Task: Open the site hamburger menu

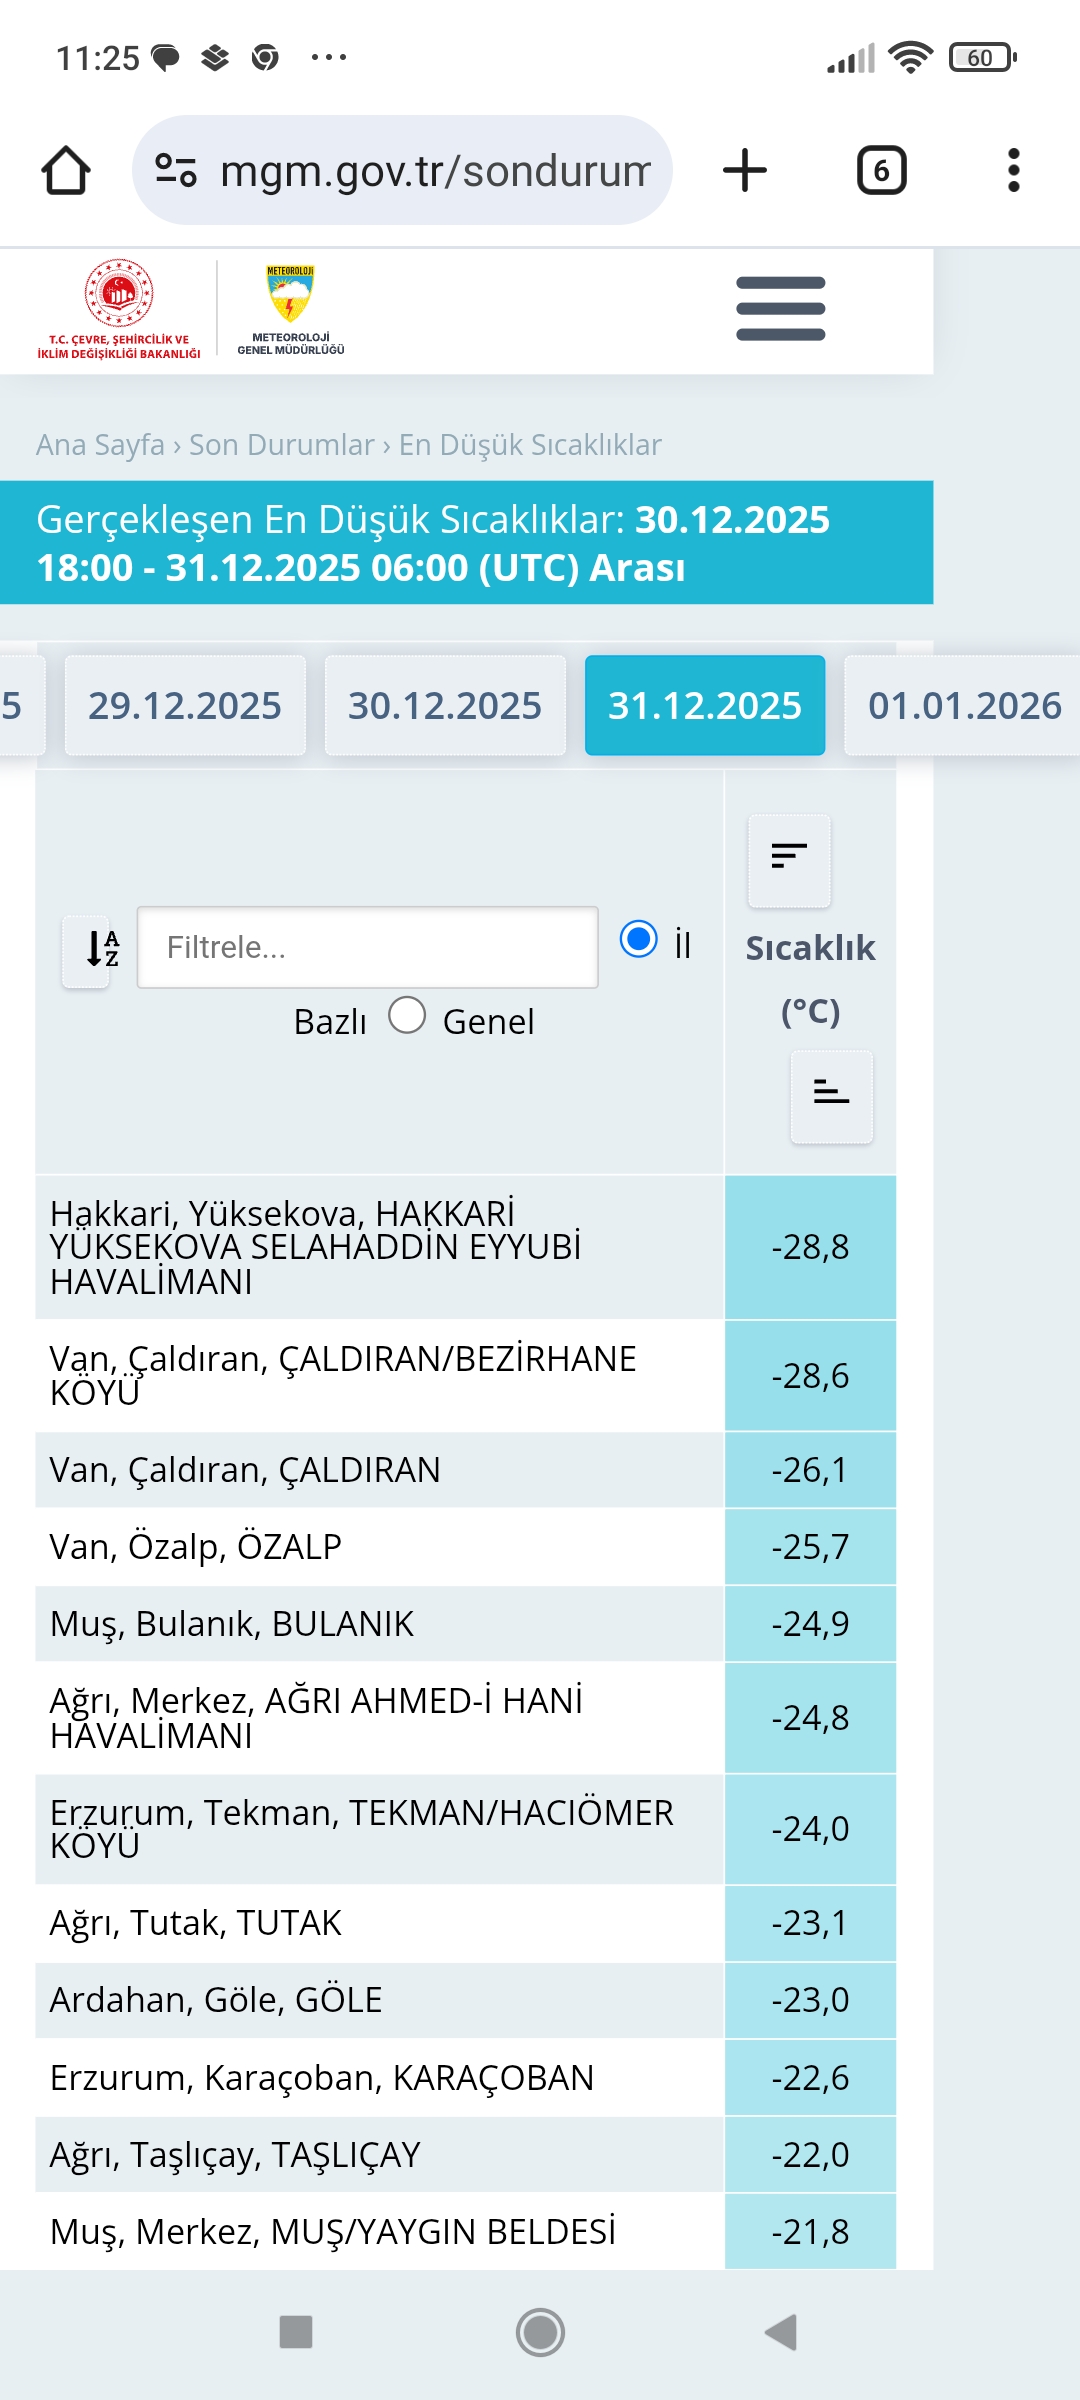Action: coord(781,309)
